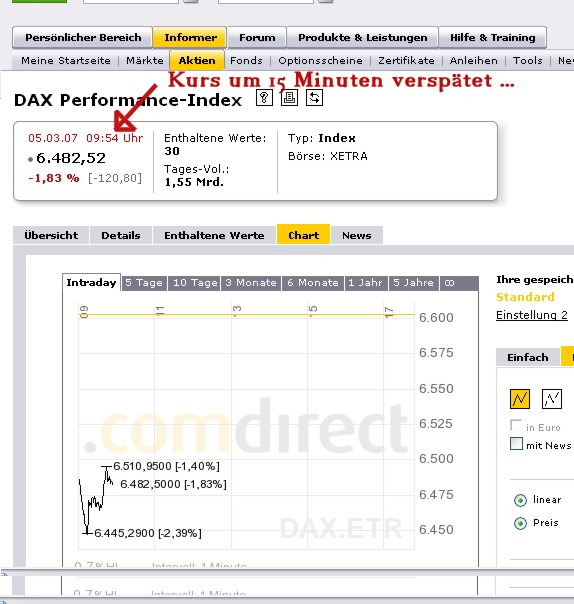Click the refresh arrows icon beside DAX title

tap(314, 97)
